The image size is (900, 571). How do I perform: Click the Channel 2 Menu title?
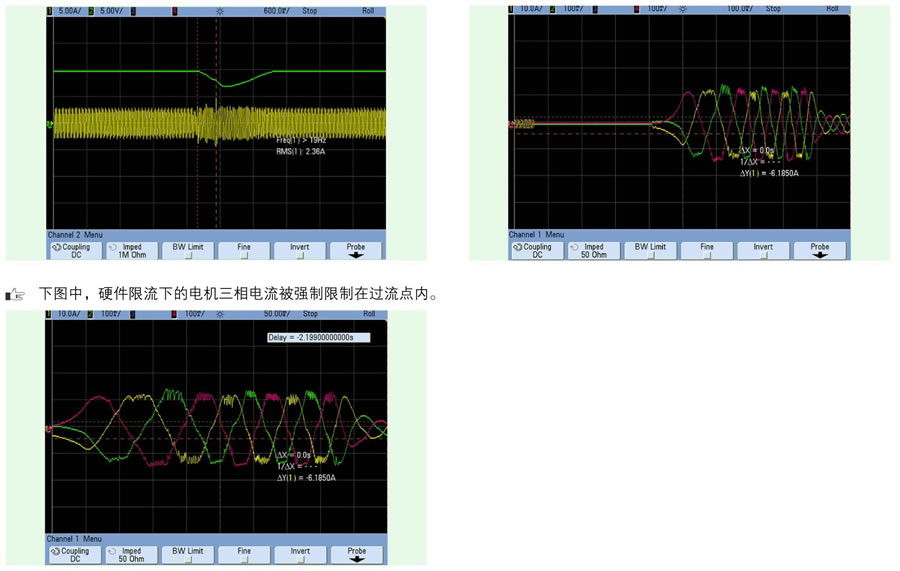75,235
